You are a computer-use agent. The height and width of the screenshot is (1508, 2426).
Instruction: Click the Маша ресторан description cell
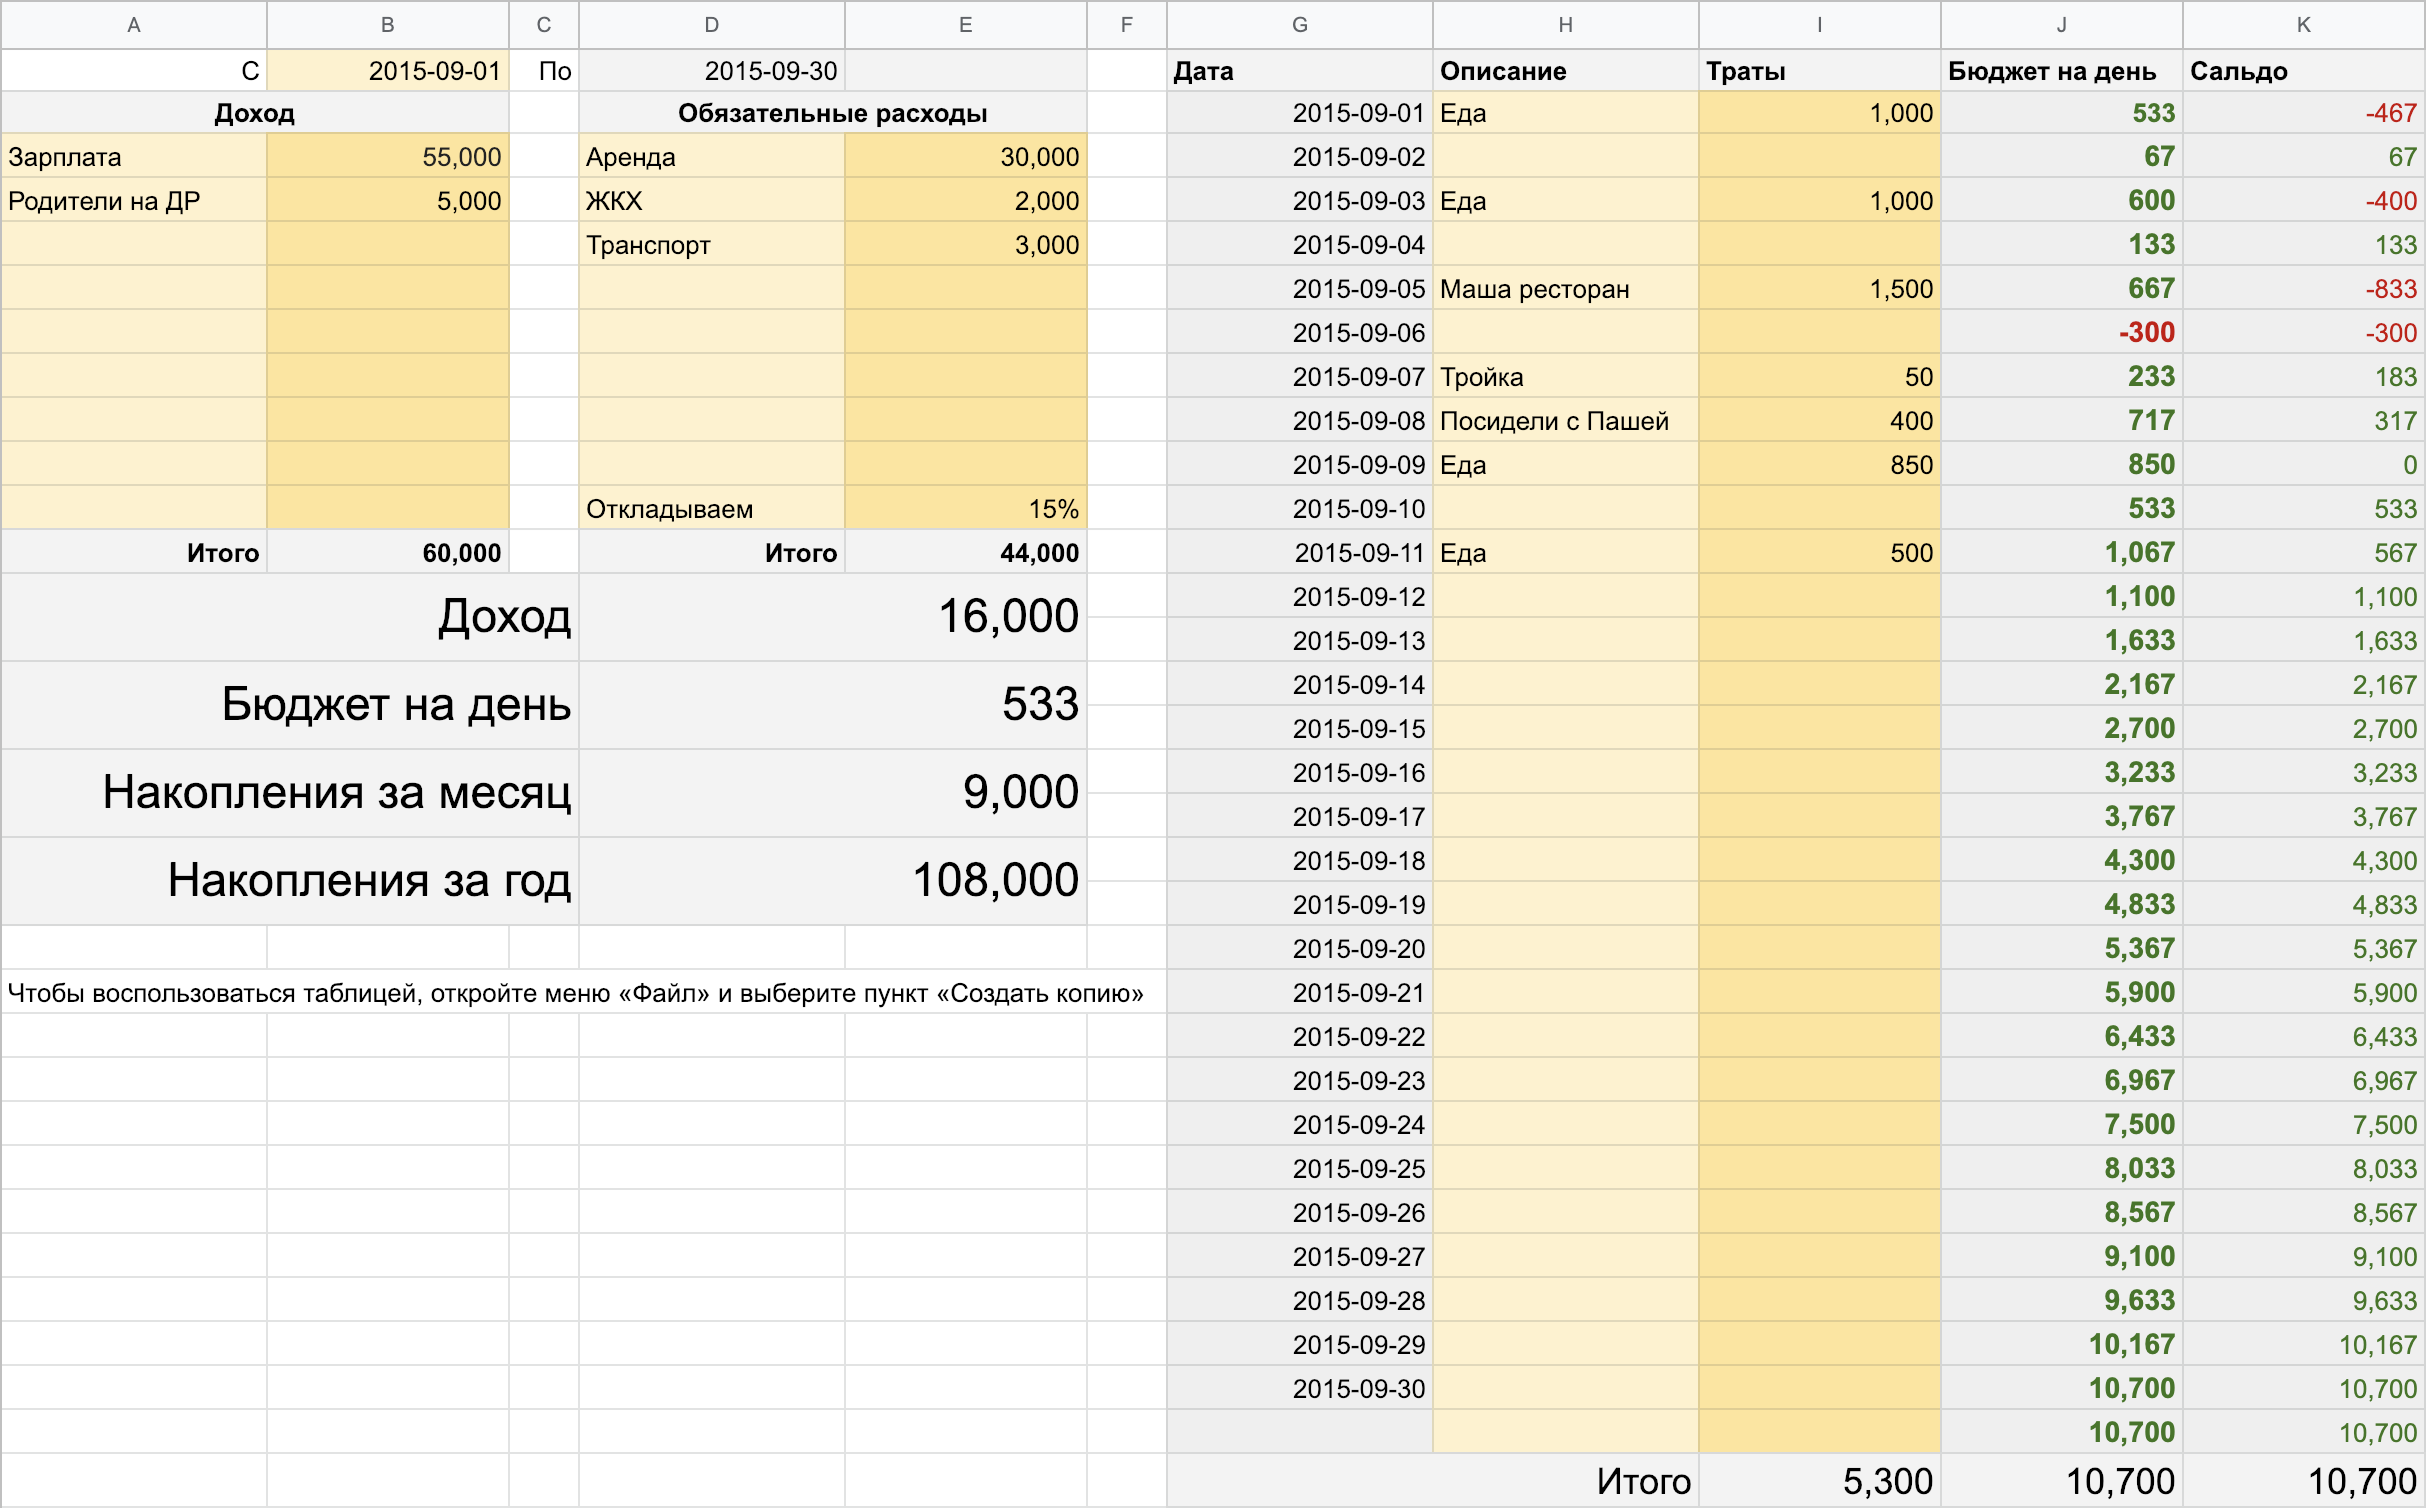(1565, 289)
